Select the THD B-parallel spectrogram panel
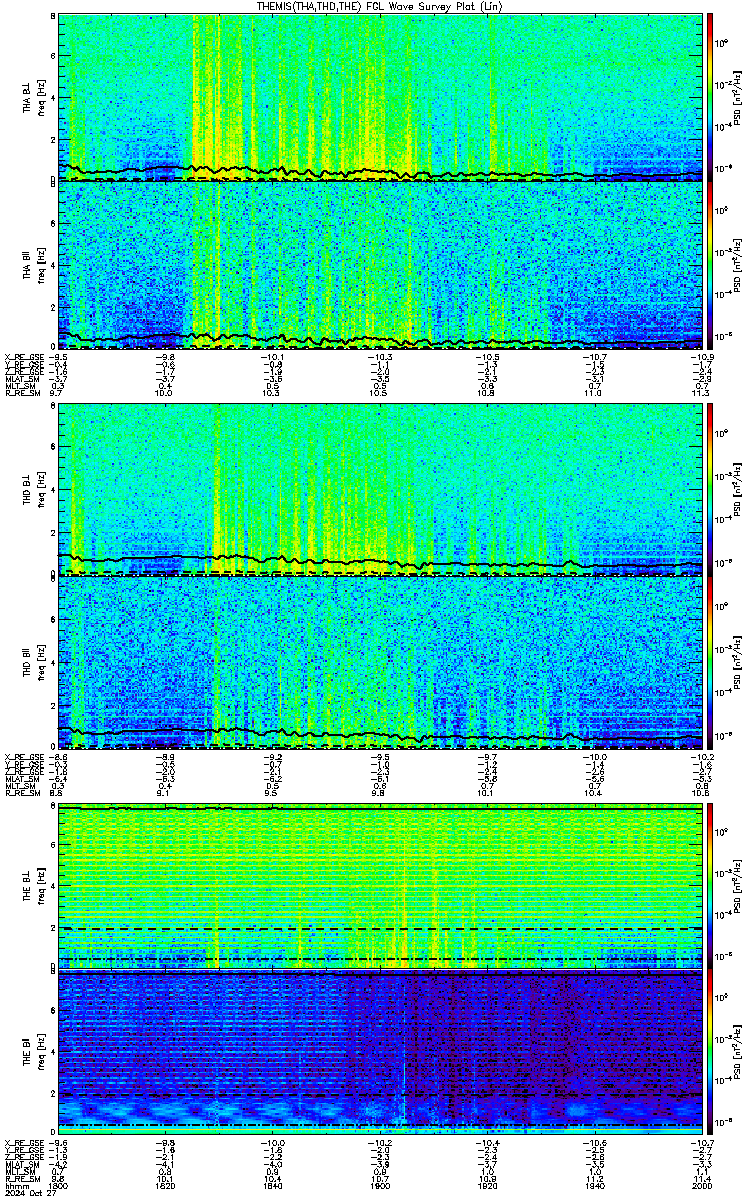750x1200 pixels. (x=381, y=662)
